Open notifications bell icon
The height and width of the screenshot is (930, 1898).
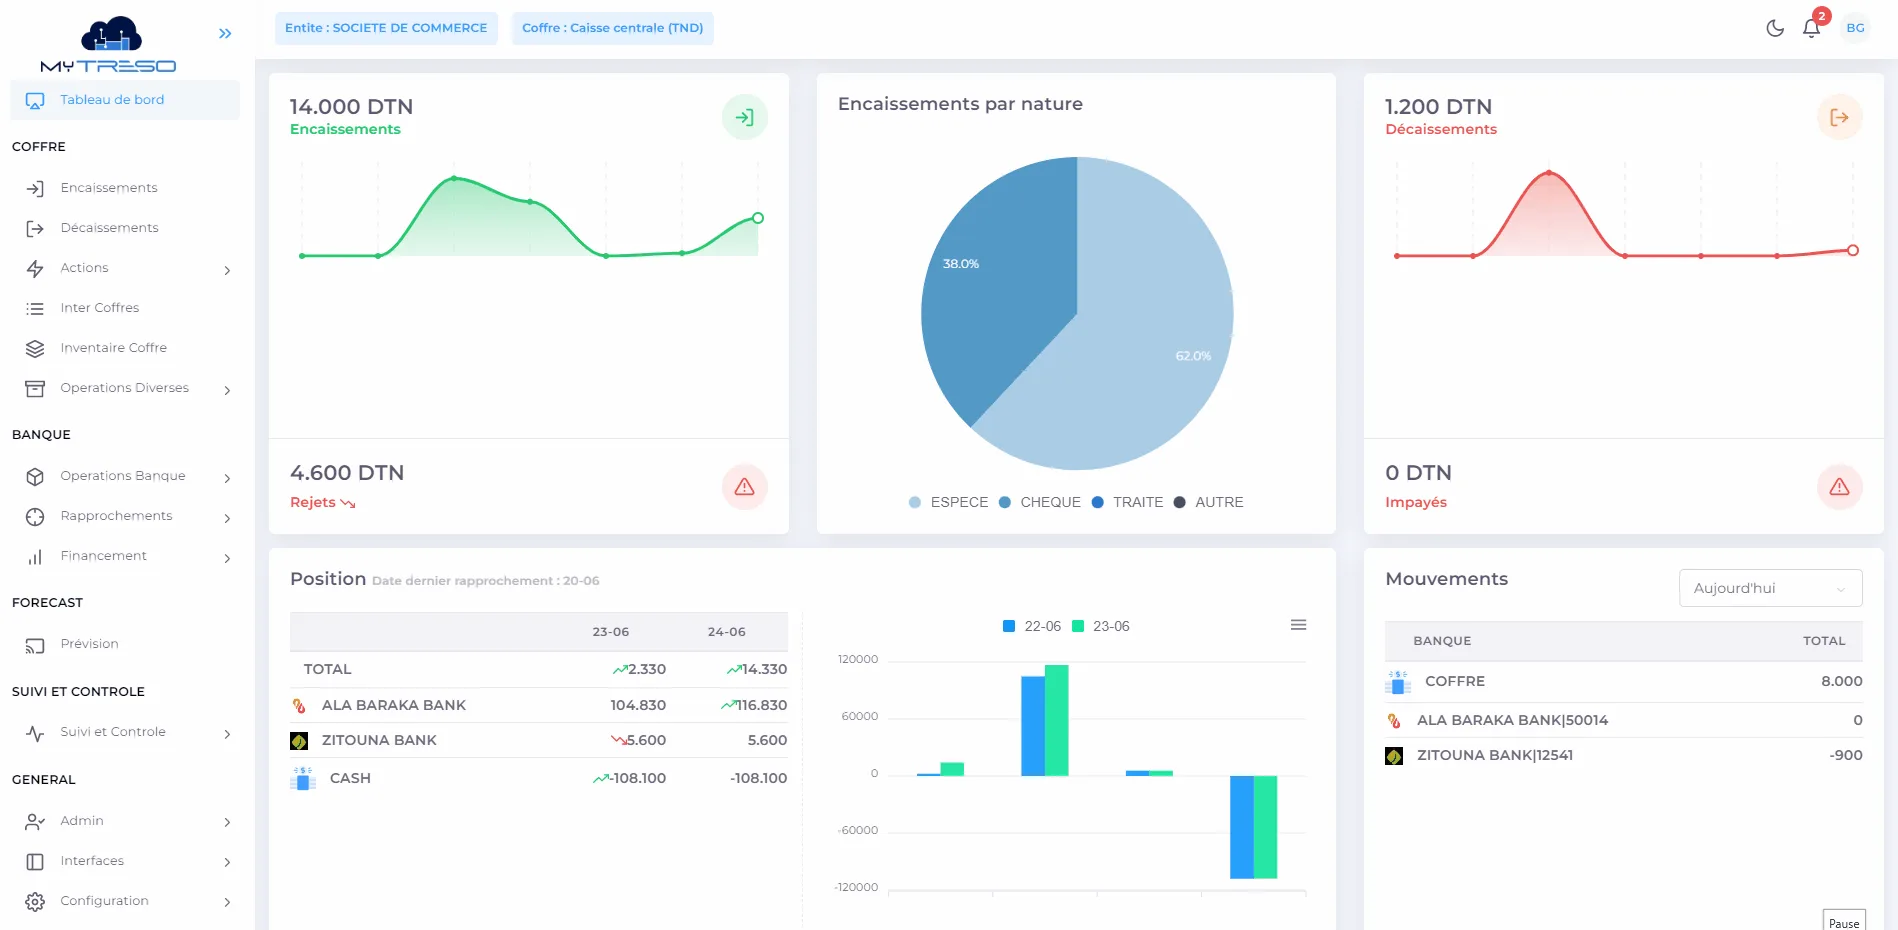pos(1811,28)
